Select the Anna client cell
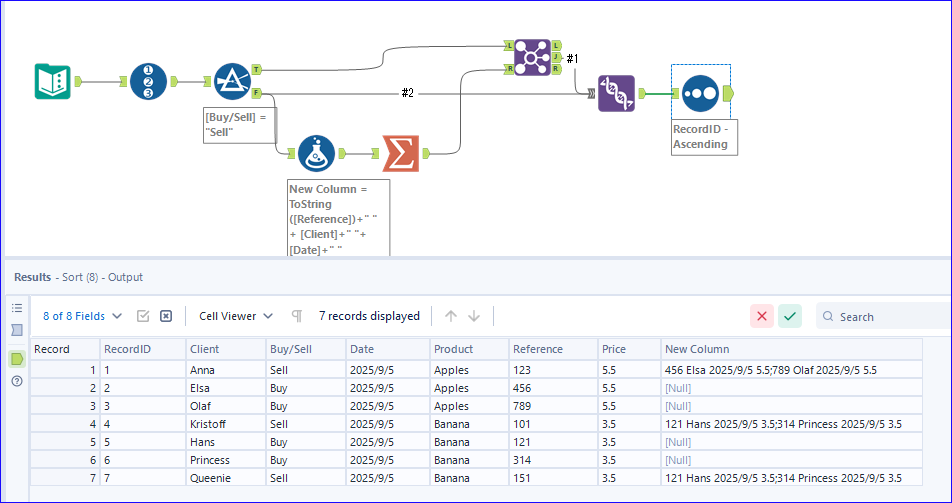The image size is (952, 503). click(x=226, y=370)
